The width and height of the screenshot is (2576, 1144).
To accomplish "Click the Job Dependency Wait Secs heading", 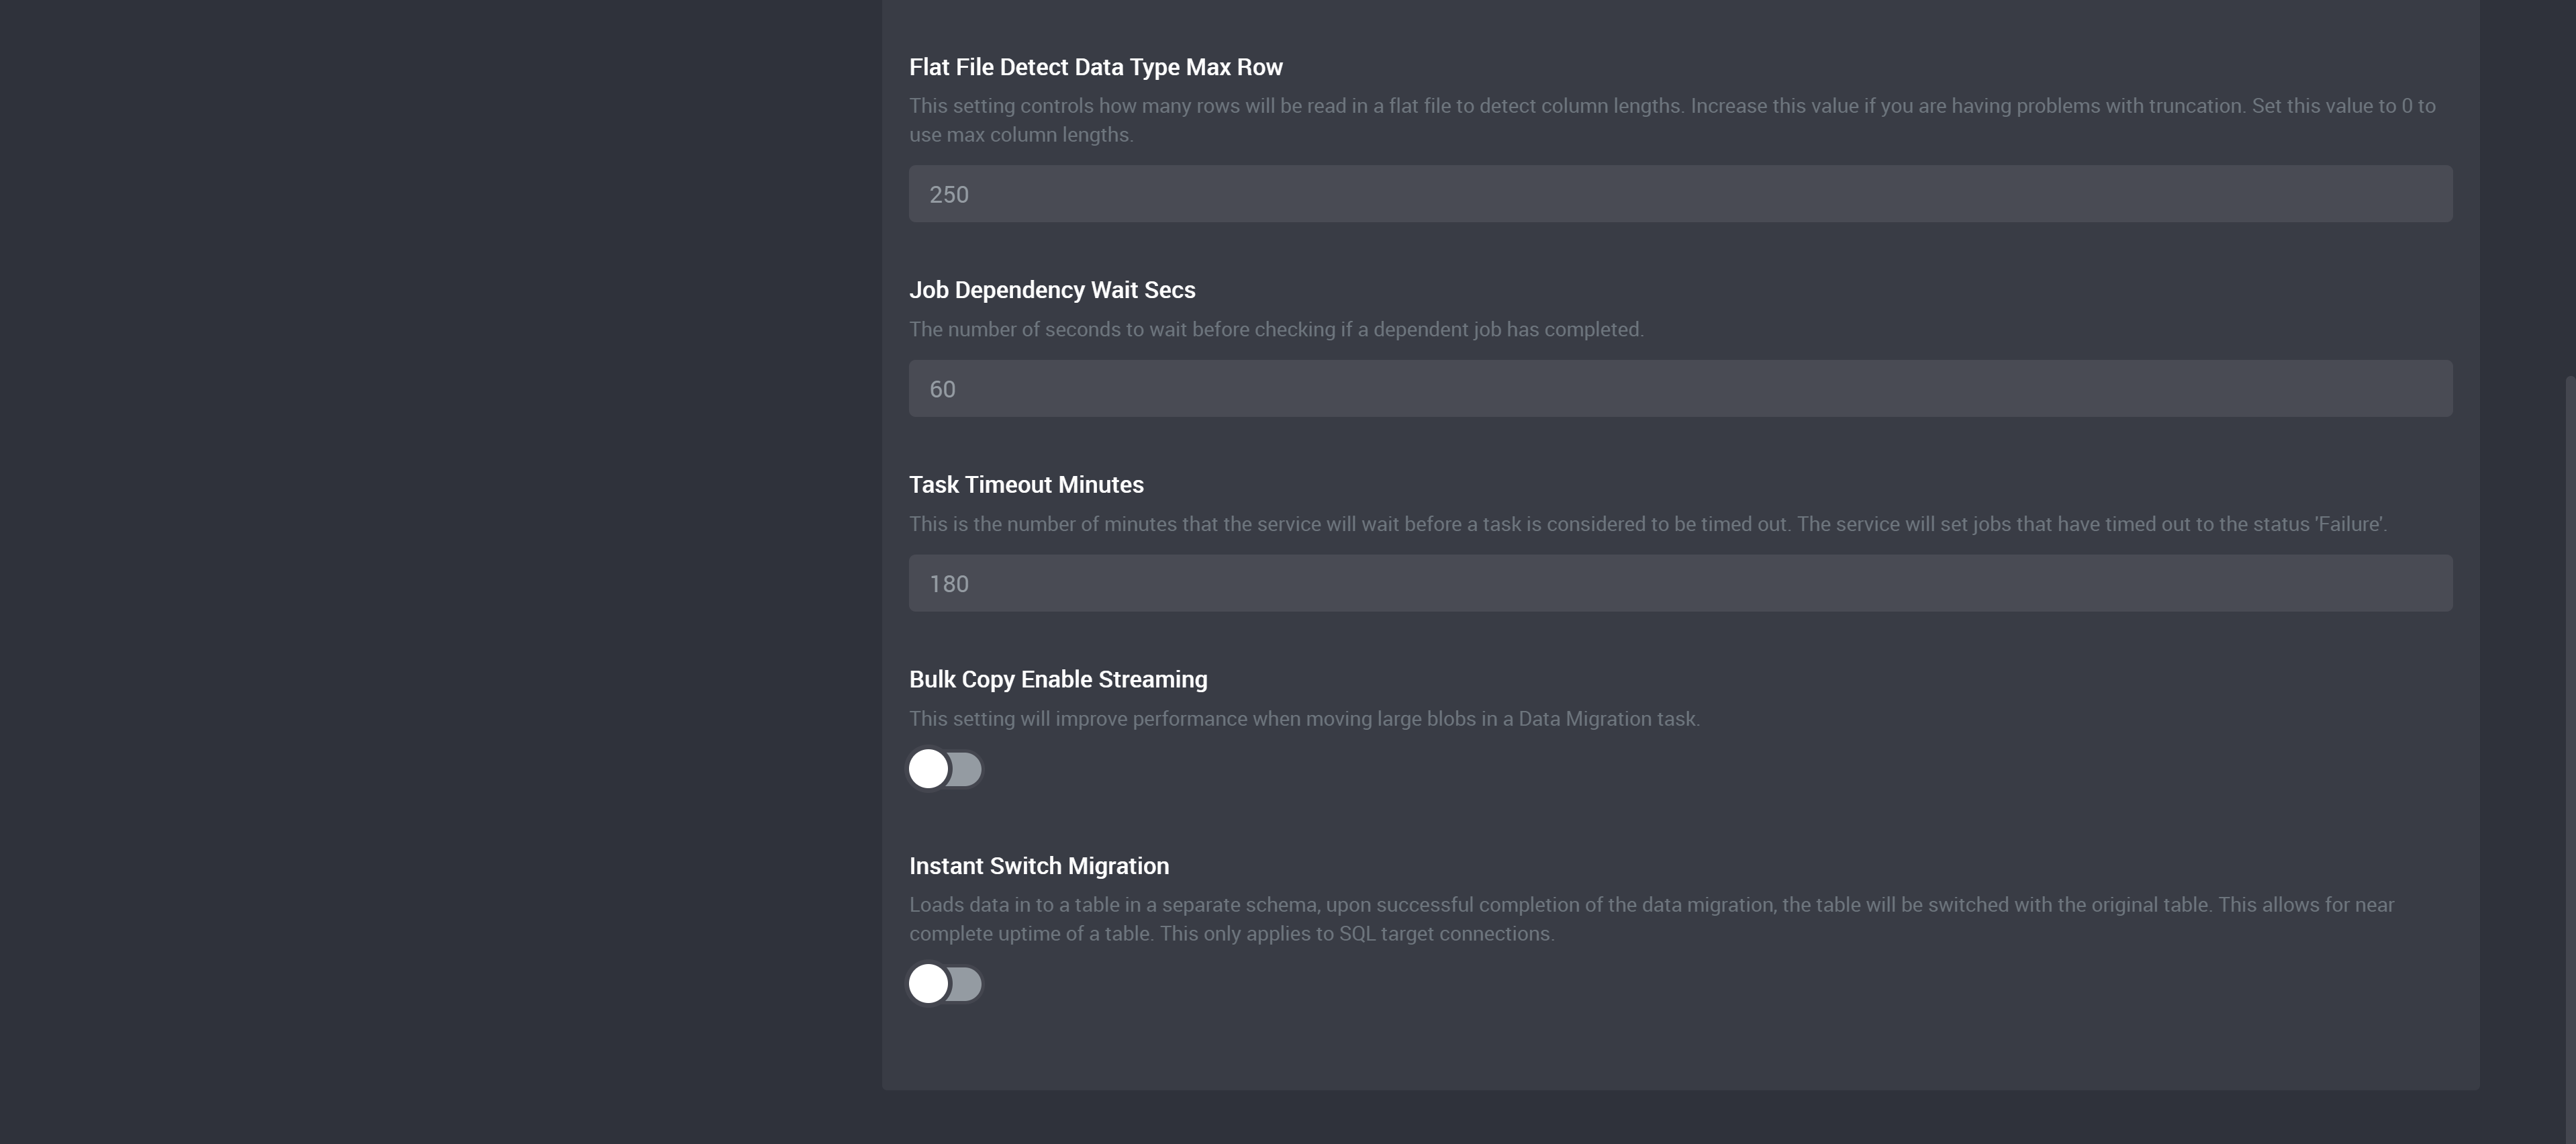I will (x=1052, y=290).
